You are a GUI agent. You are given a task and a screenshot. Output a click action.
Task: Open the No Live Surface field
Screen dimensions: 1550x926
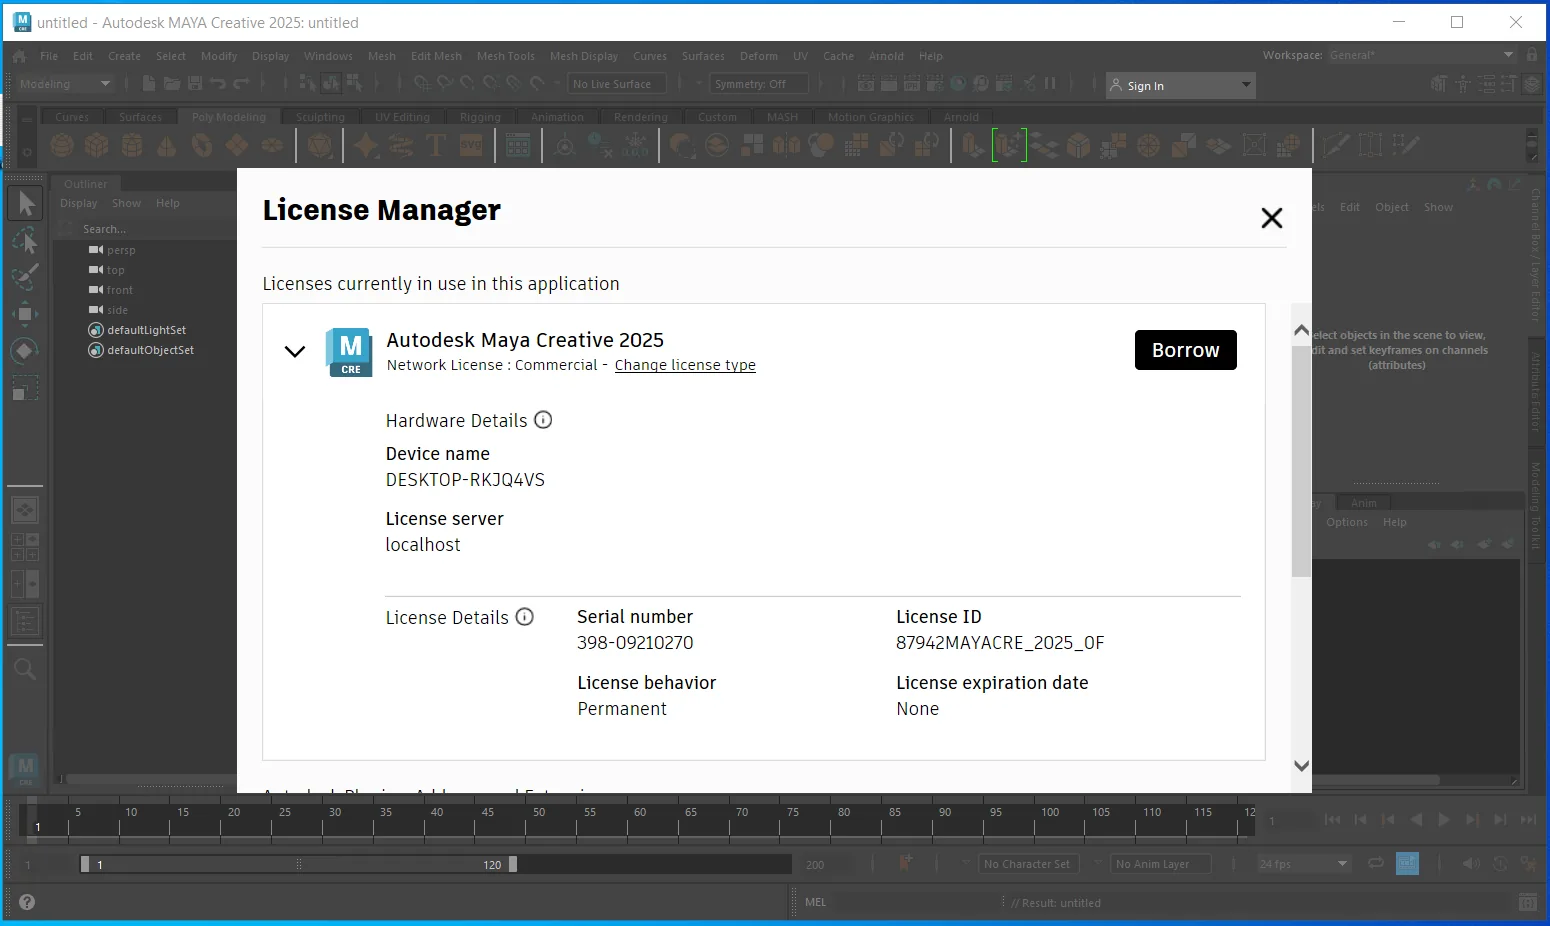[x=617, y=84]
